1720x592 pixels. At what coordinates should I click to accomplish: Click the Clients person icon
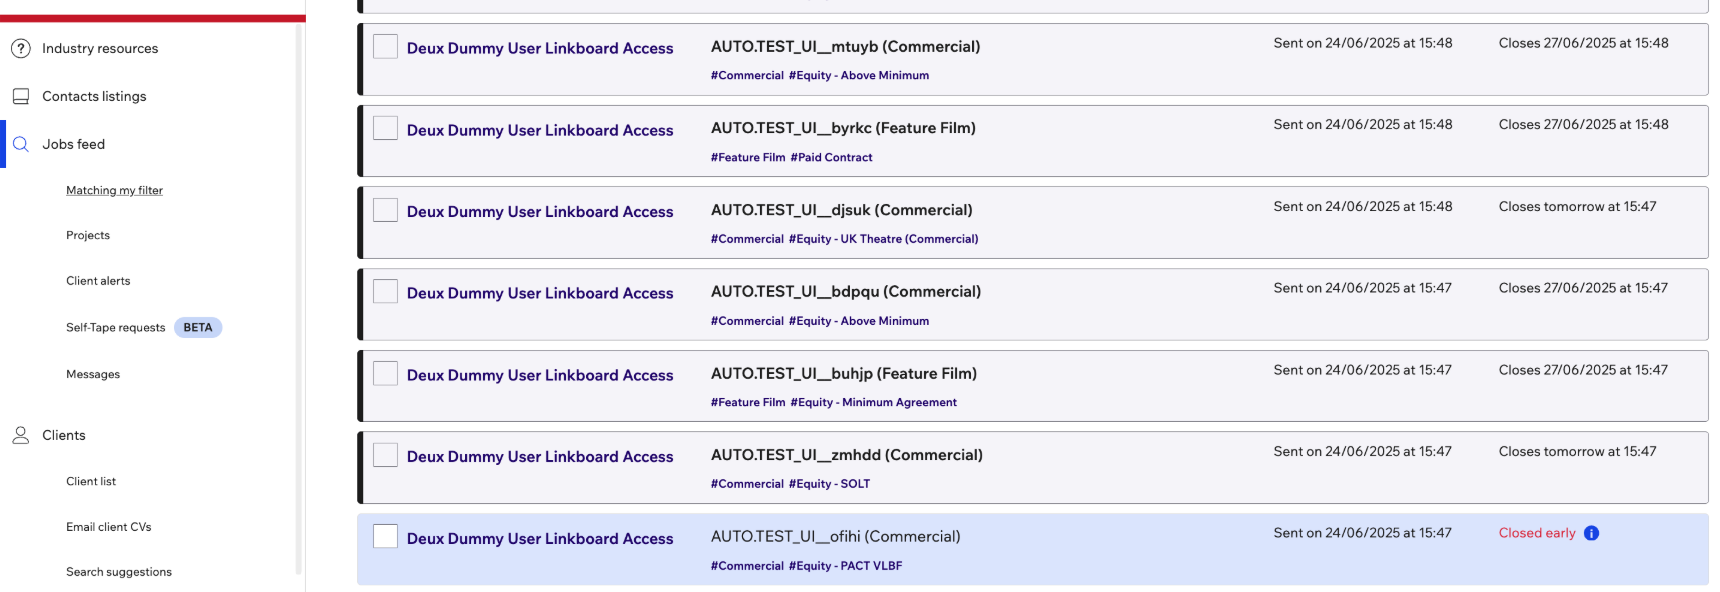pos(20,435)
